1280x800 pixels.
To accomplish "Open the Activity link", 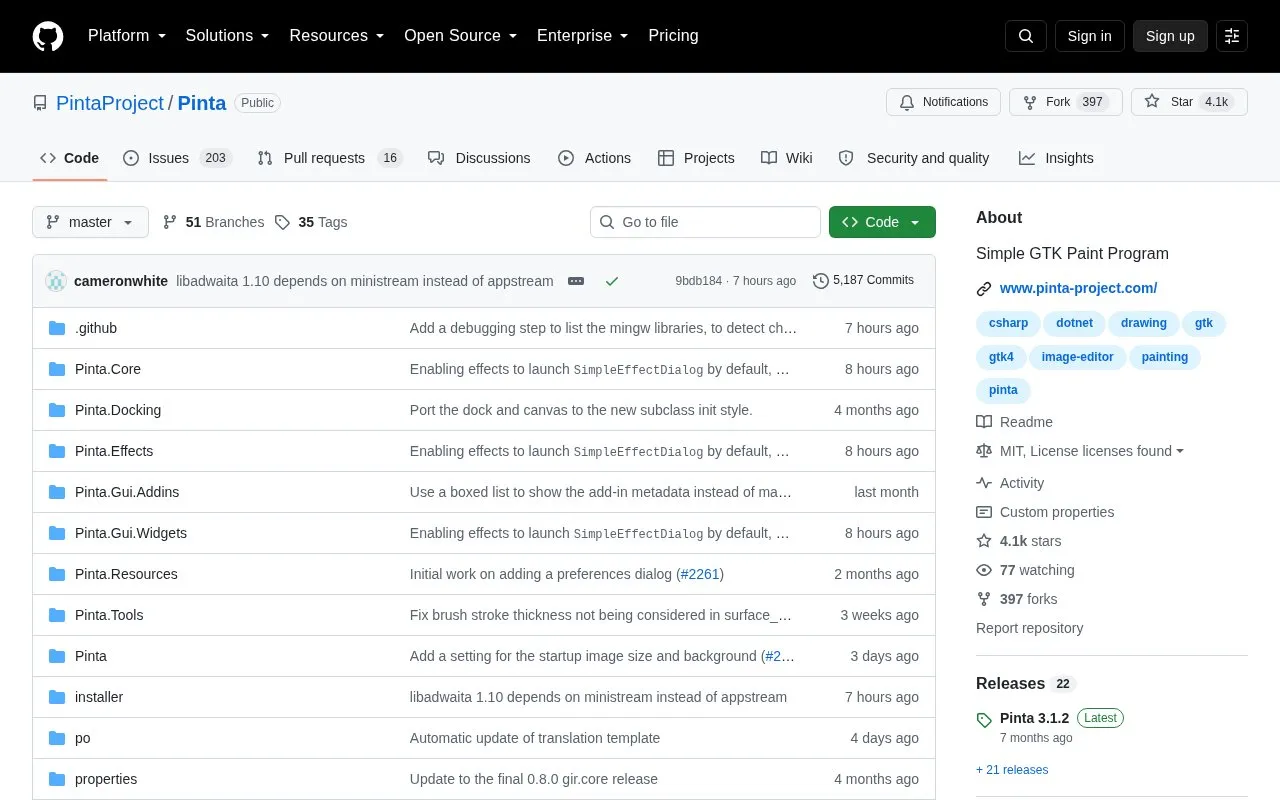I will [1010, 483].
